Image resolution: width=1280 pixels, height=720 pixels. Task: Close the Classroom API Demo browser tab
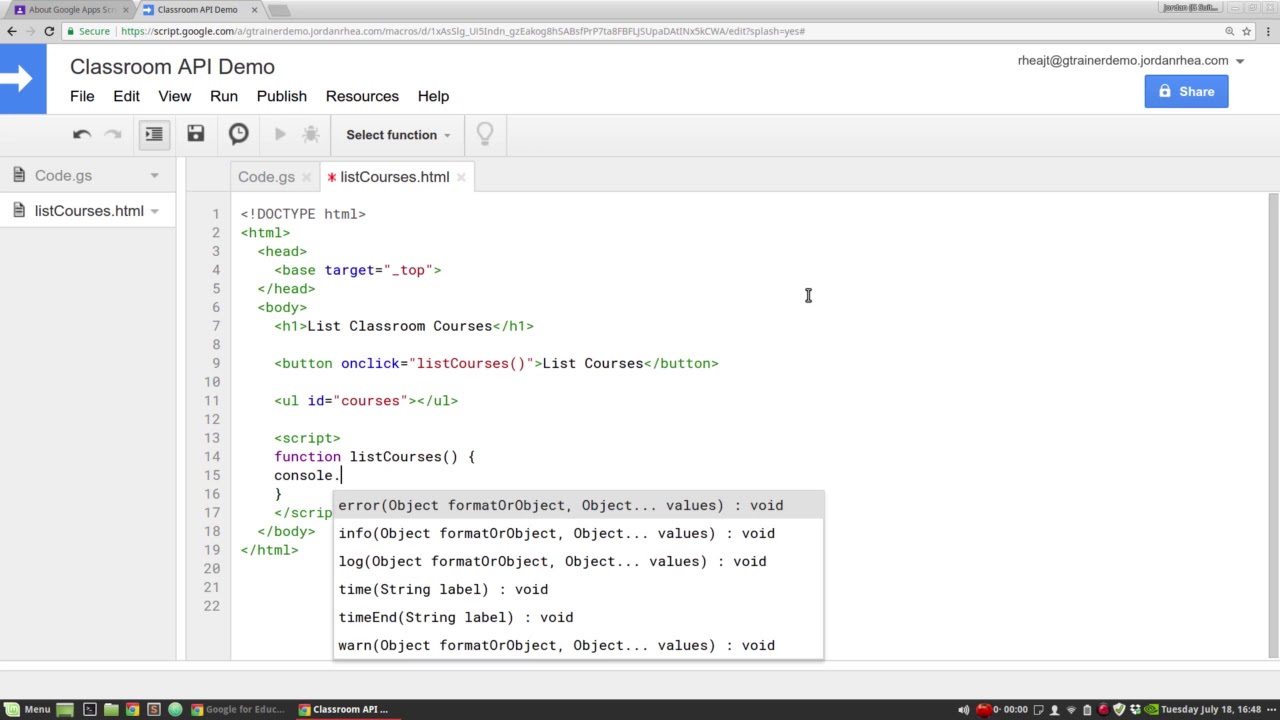(x=254, y=10)
